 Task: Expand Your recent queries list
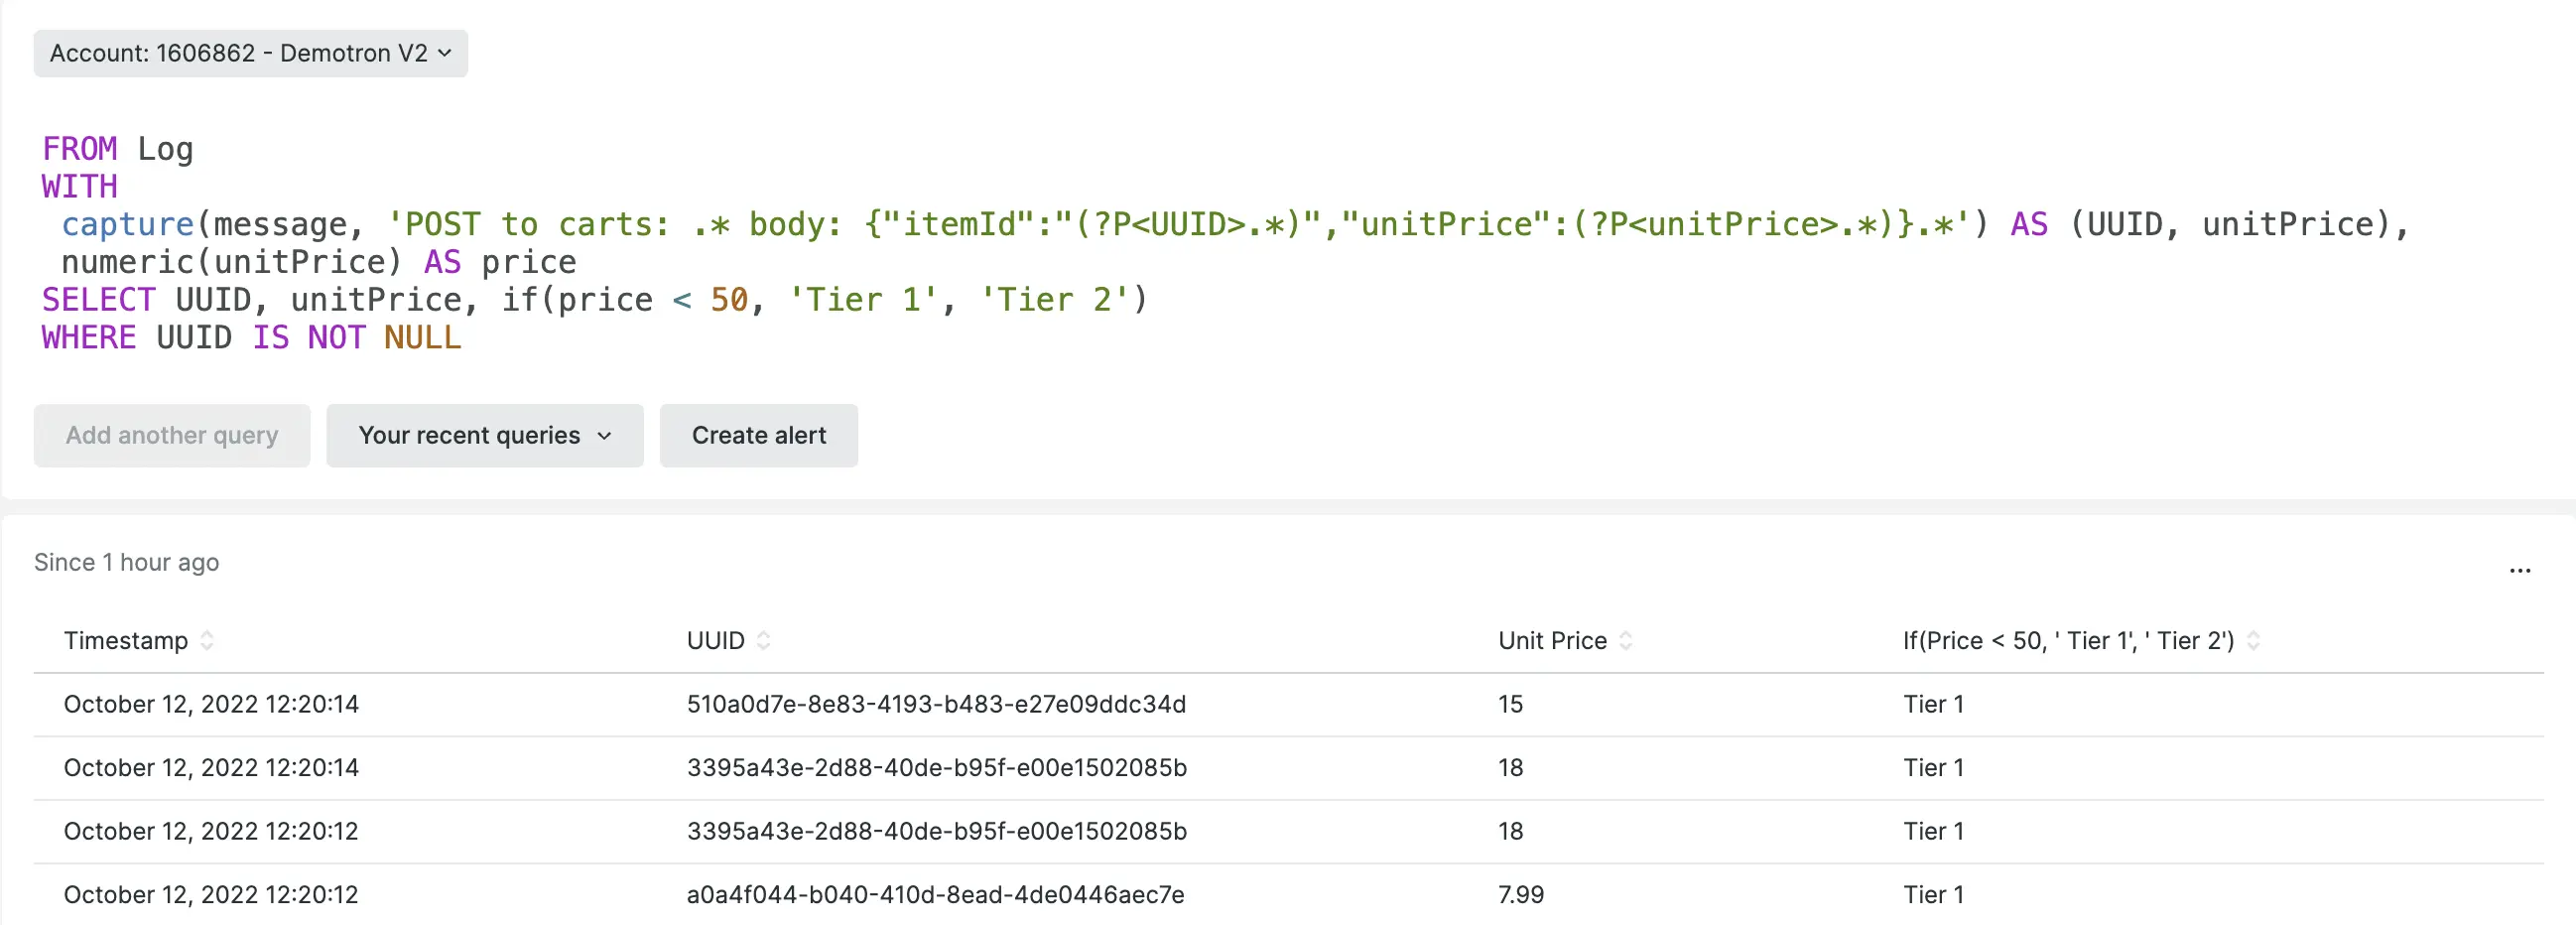click(x=484, y=436)
